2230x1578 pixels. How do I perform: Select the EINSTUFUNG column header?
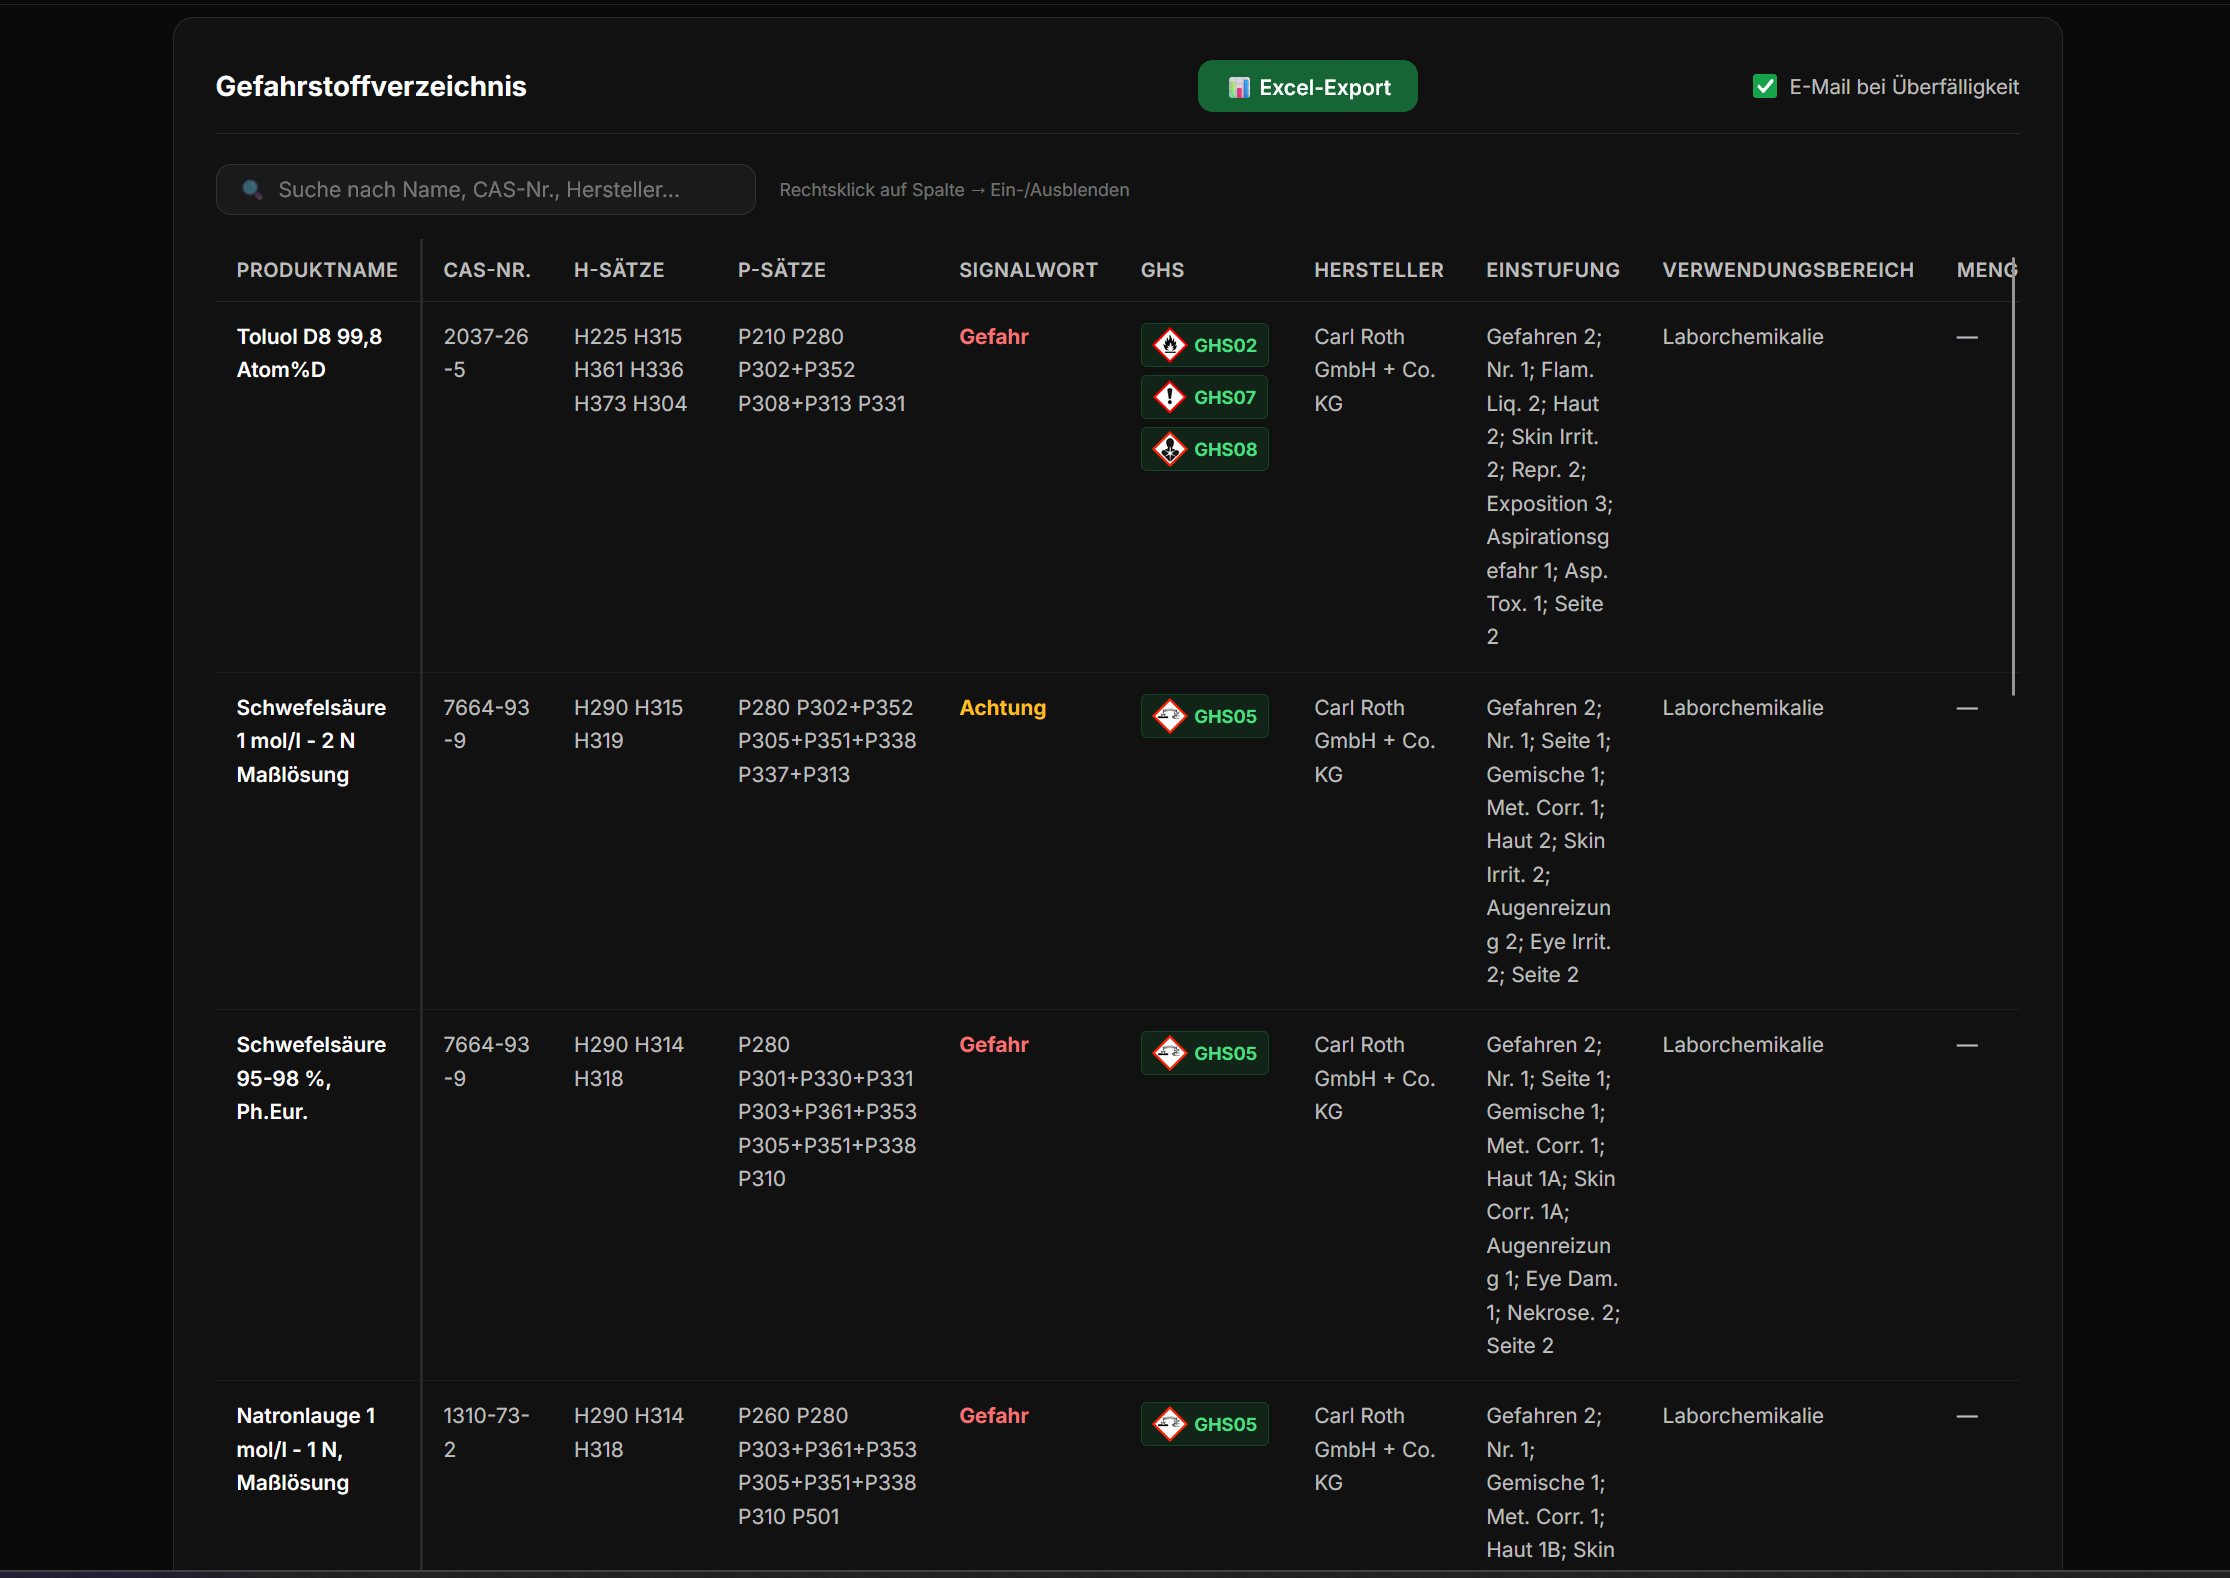pyautogui.click(x=1552, y=270)
